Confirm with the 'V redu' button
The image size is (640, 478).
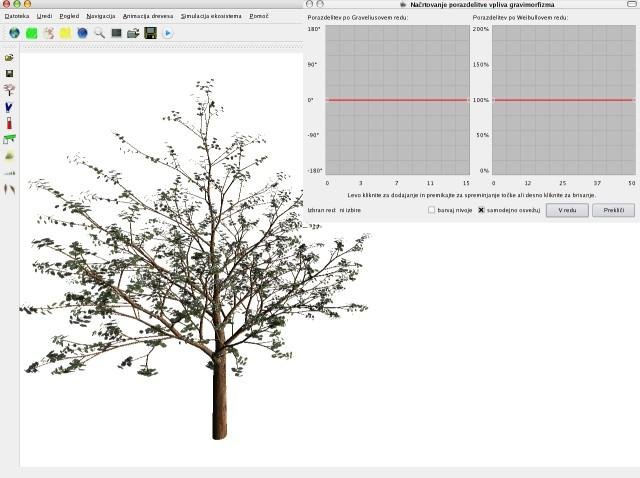coord(567,210)
